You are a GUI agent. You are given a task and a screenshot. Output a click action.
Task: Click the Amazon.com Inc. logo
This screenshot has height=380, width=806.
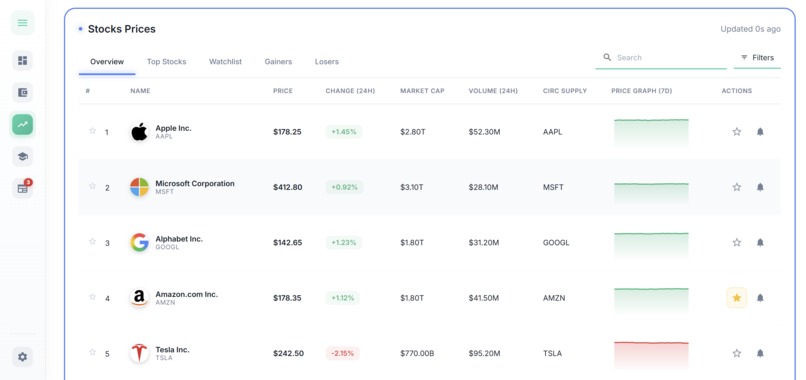[139, 298]
